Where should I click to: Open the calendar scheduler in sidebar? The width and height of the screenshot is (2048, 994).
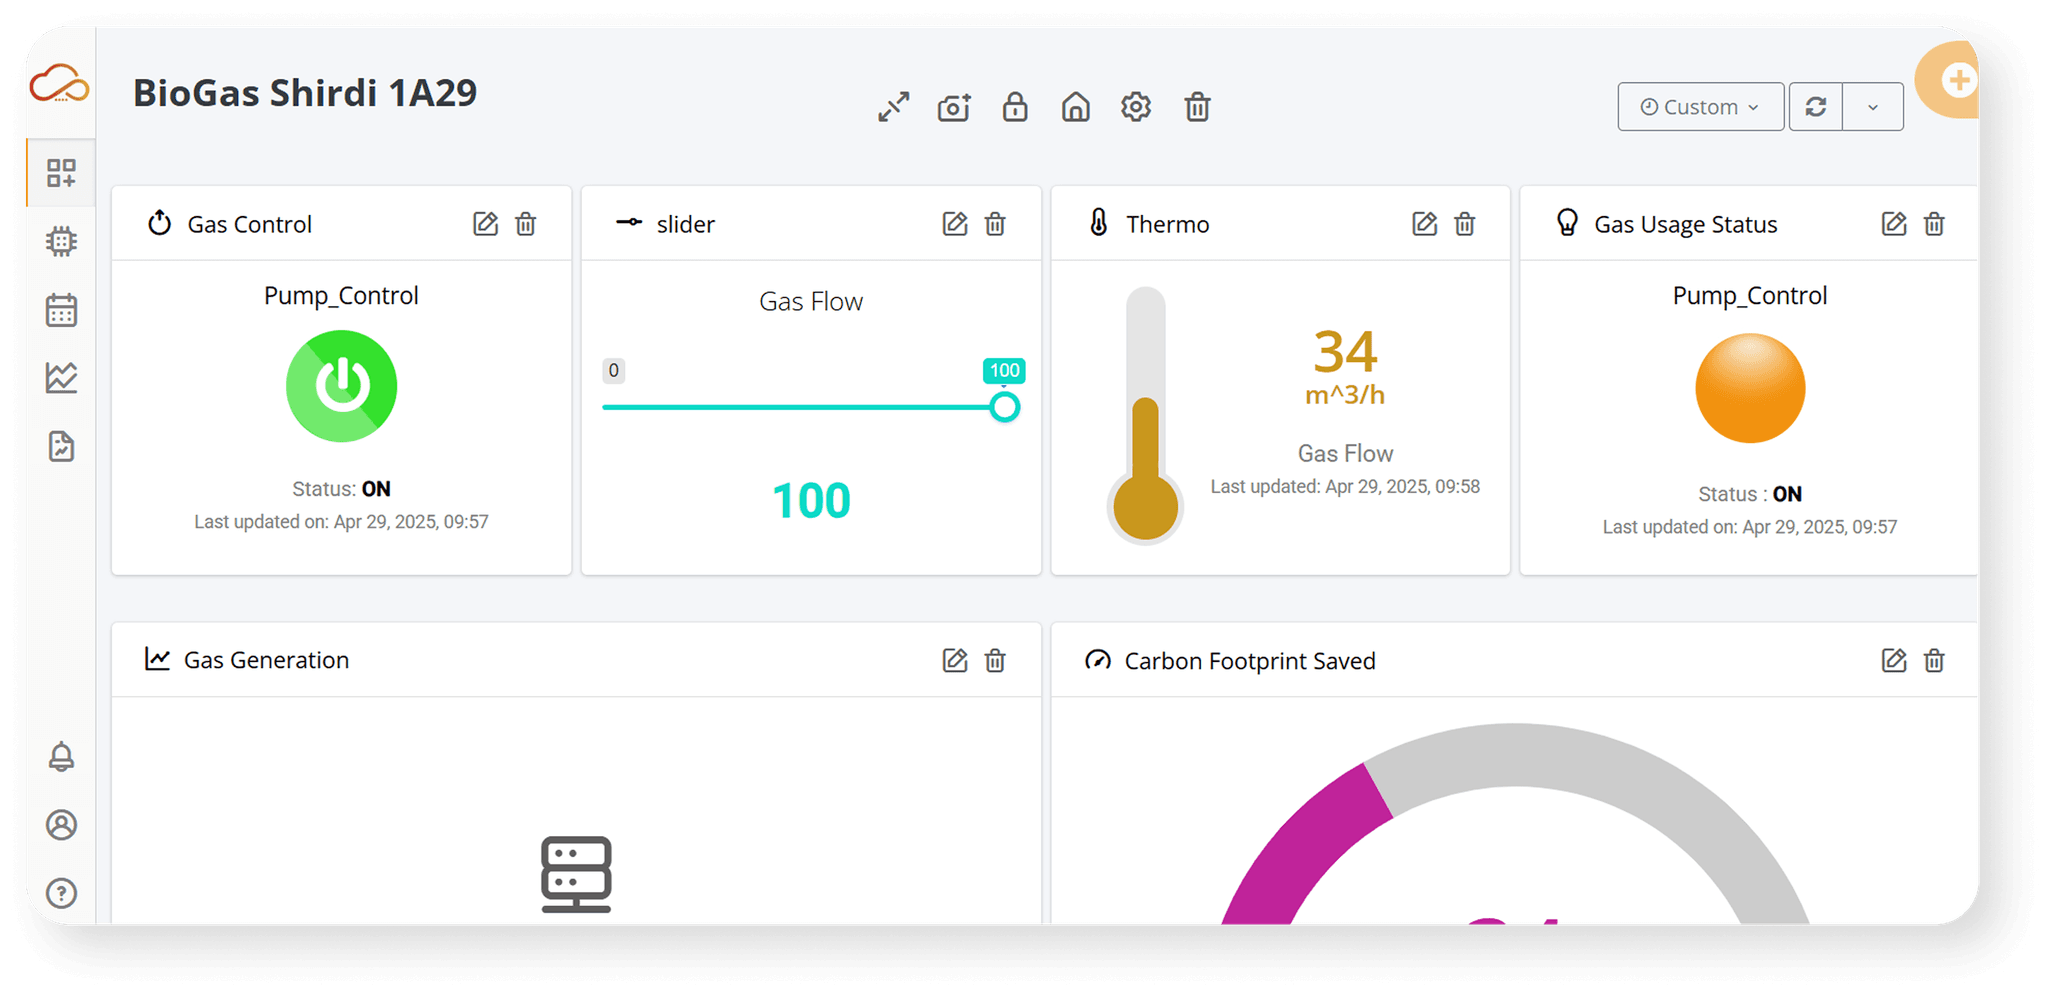point(61,310)
